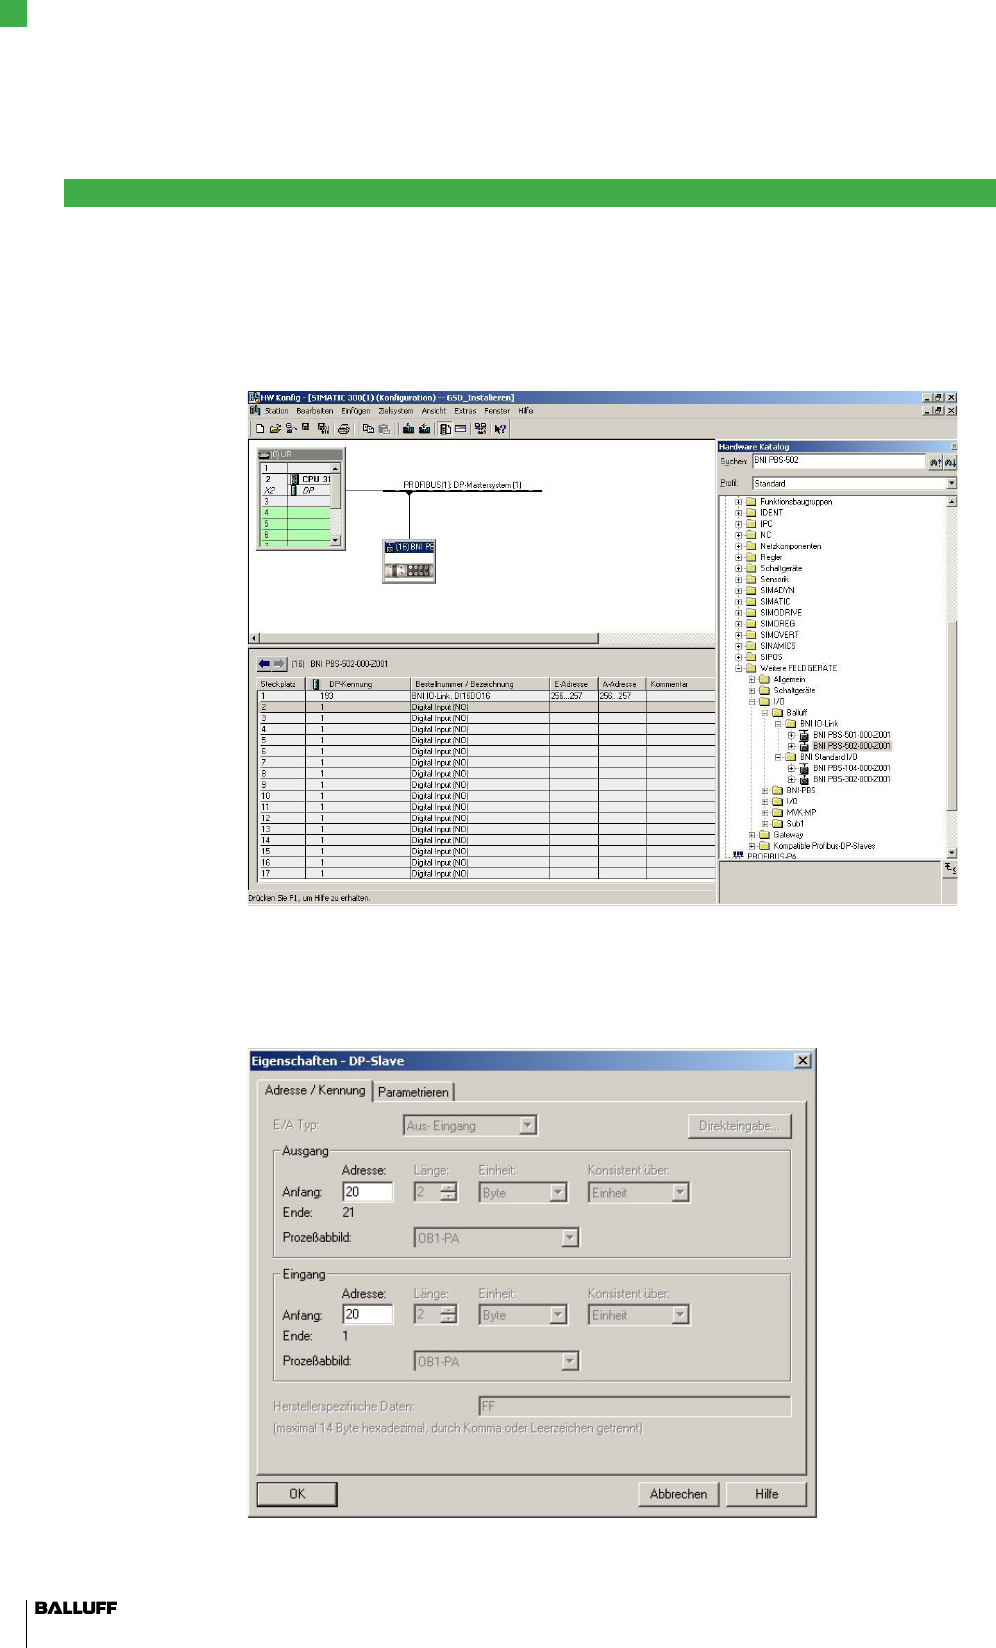Toggle the hardware catalog toolbar icon

445,428
